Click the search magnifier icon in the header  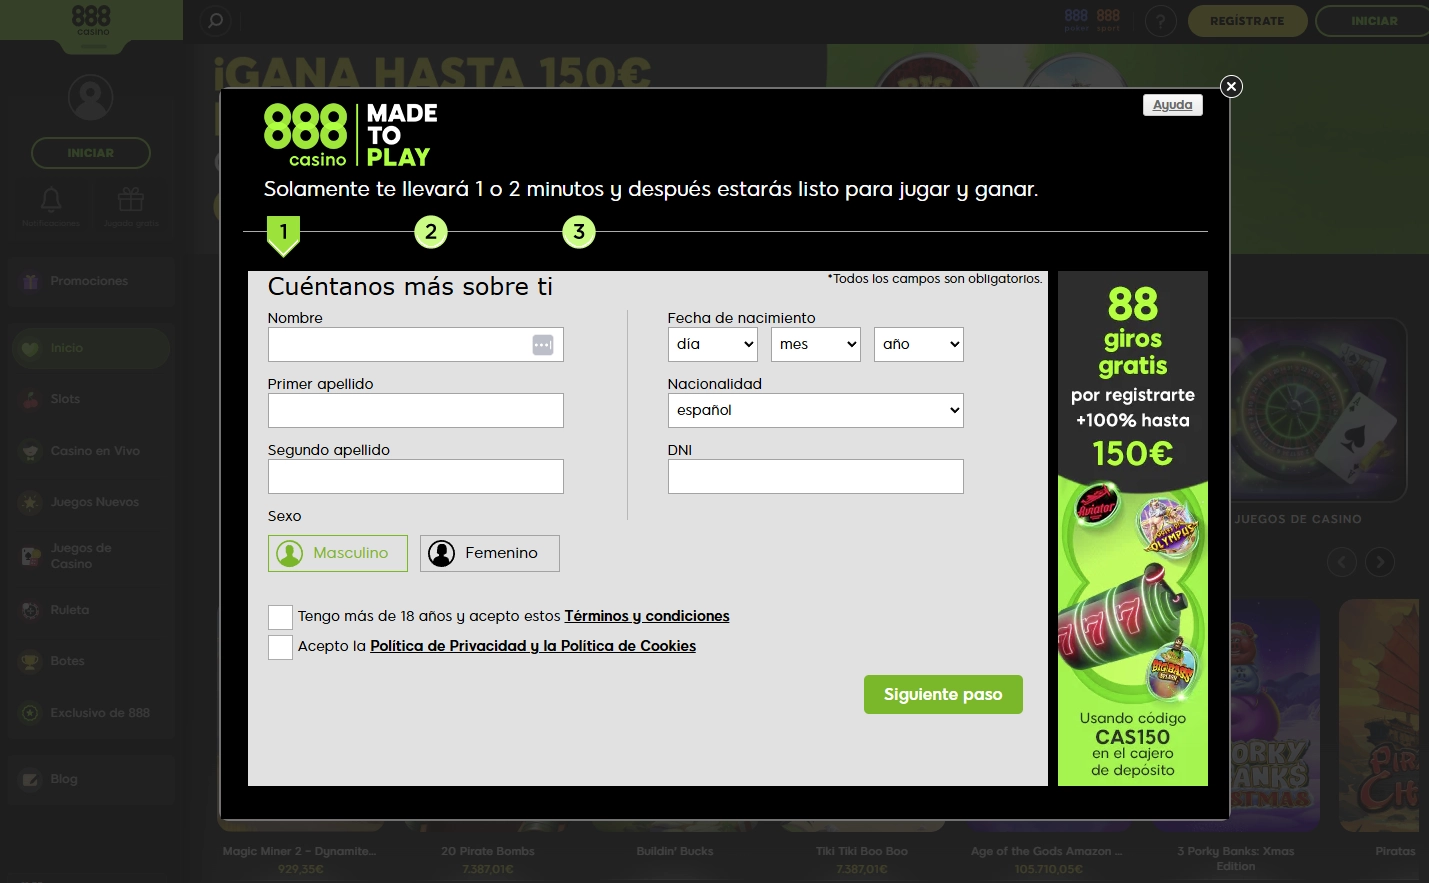point(215,21)
